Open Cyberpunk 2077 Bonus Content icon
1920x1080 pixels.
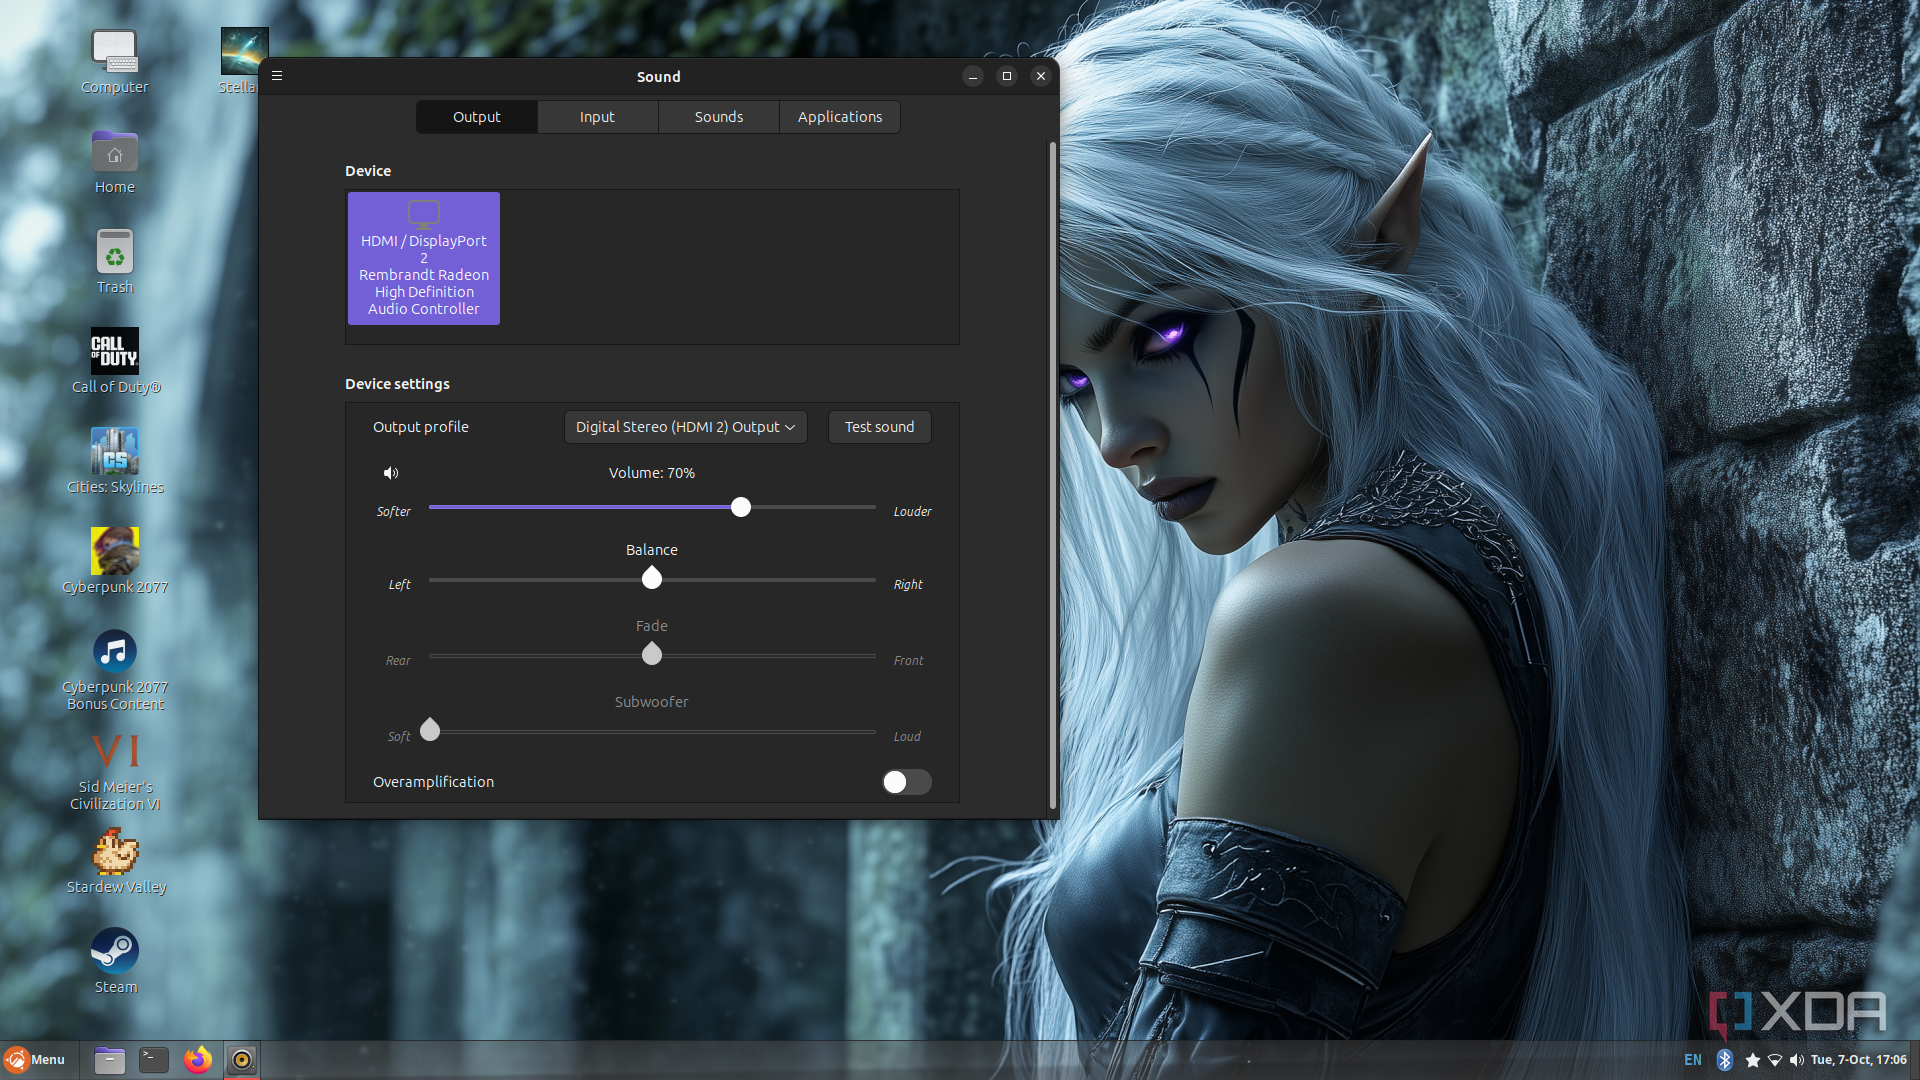coord(115,670)
